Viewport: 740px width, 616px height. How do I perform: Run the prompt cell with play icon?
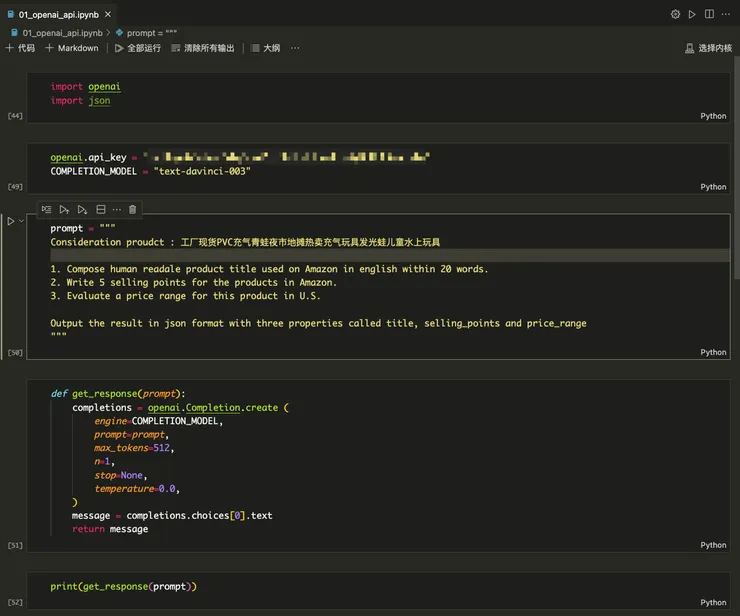11,221
